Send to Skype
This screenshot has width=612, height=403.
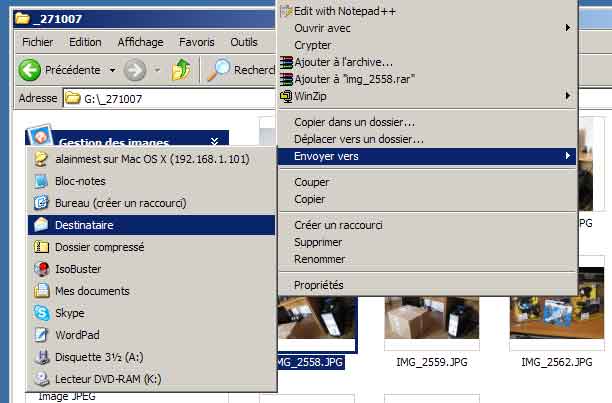[x=151, y=313]
